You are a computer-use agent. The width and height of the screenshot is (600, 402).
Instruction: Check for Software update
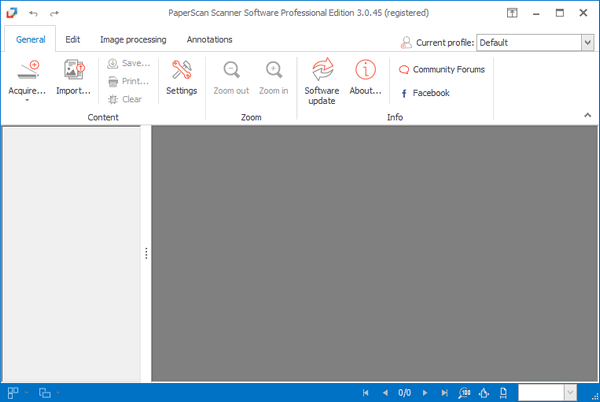(x=322, y=80)
